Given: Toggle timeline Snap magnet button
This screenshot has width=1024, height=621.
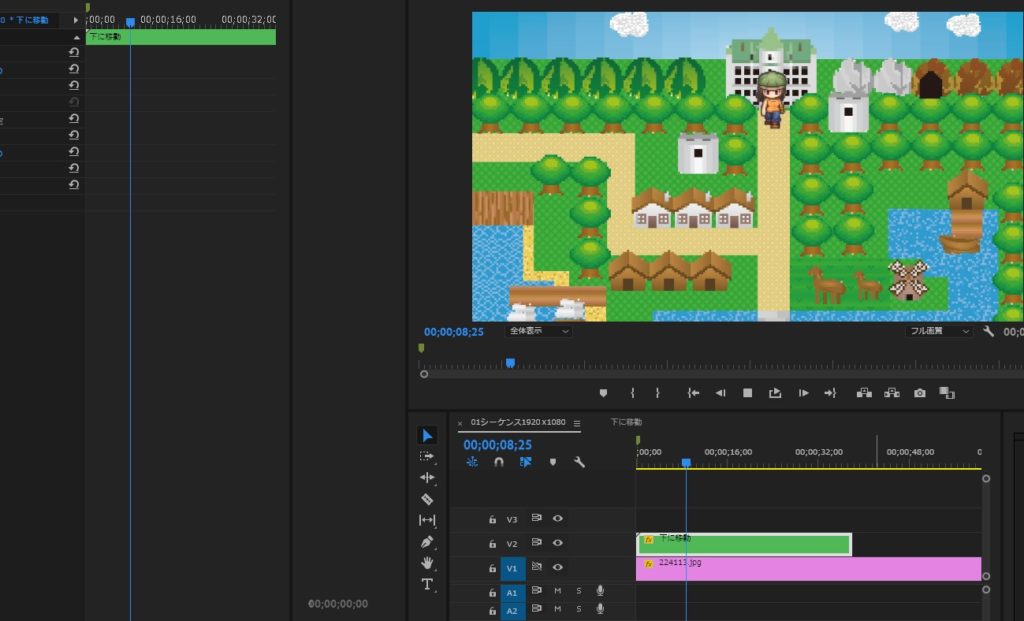Looking at the screenshot, I should 499,462.
